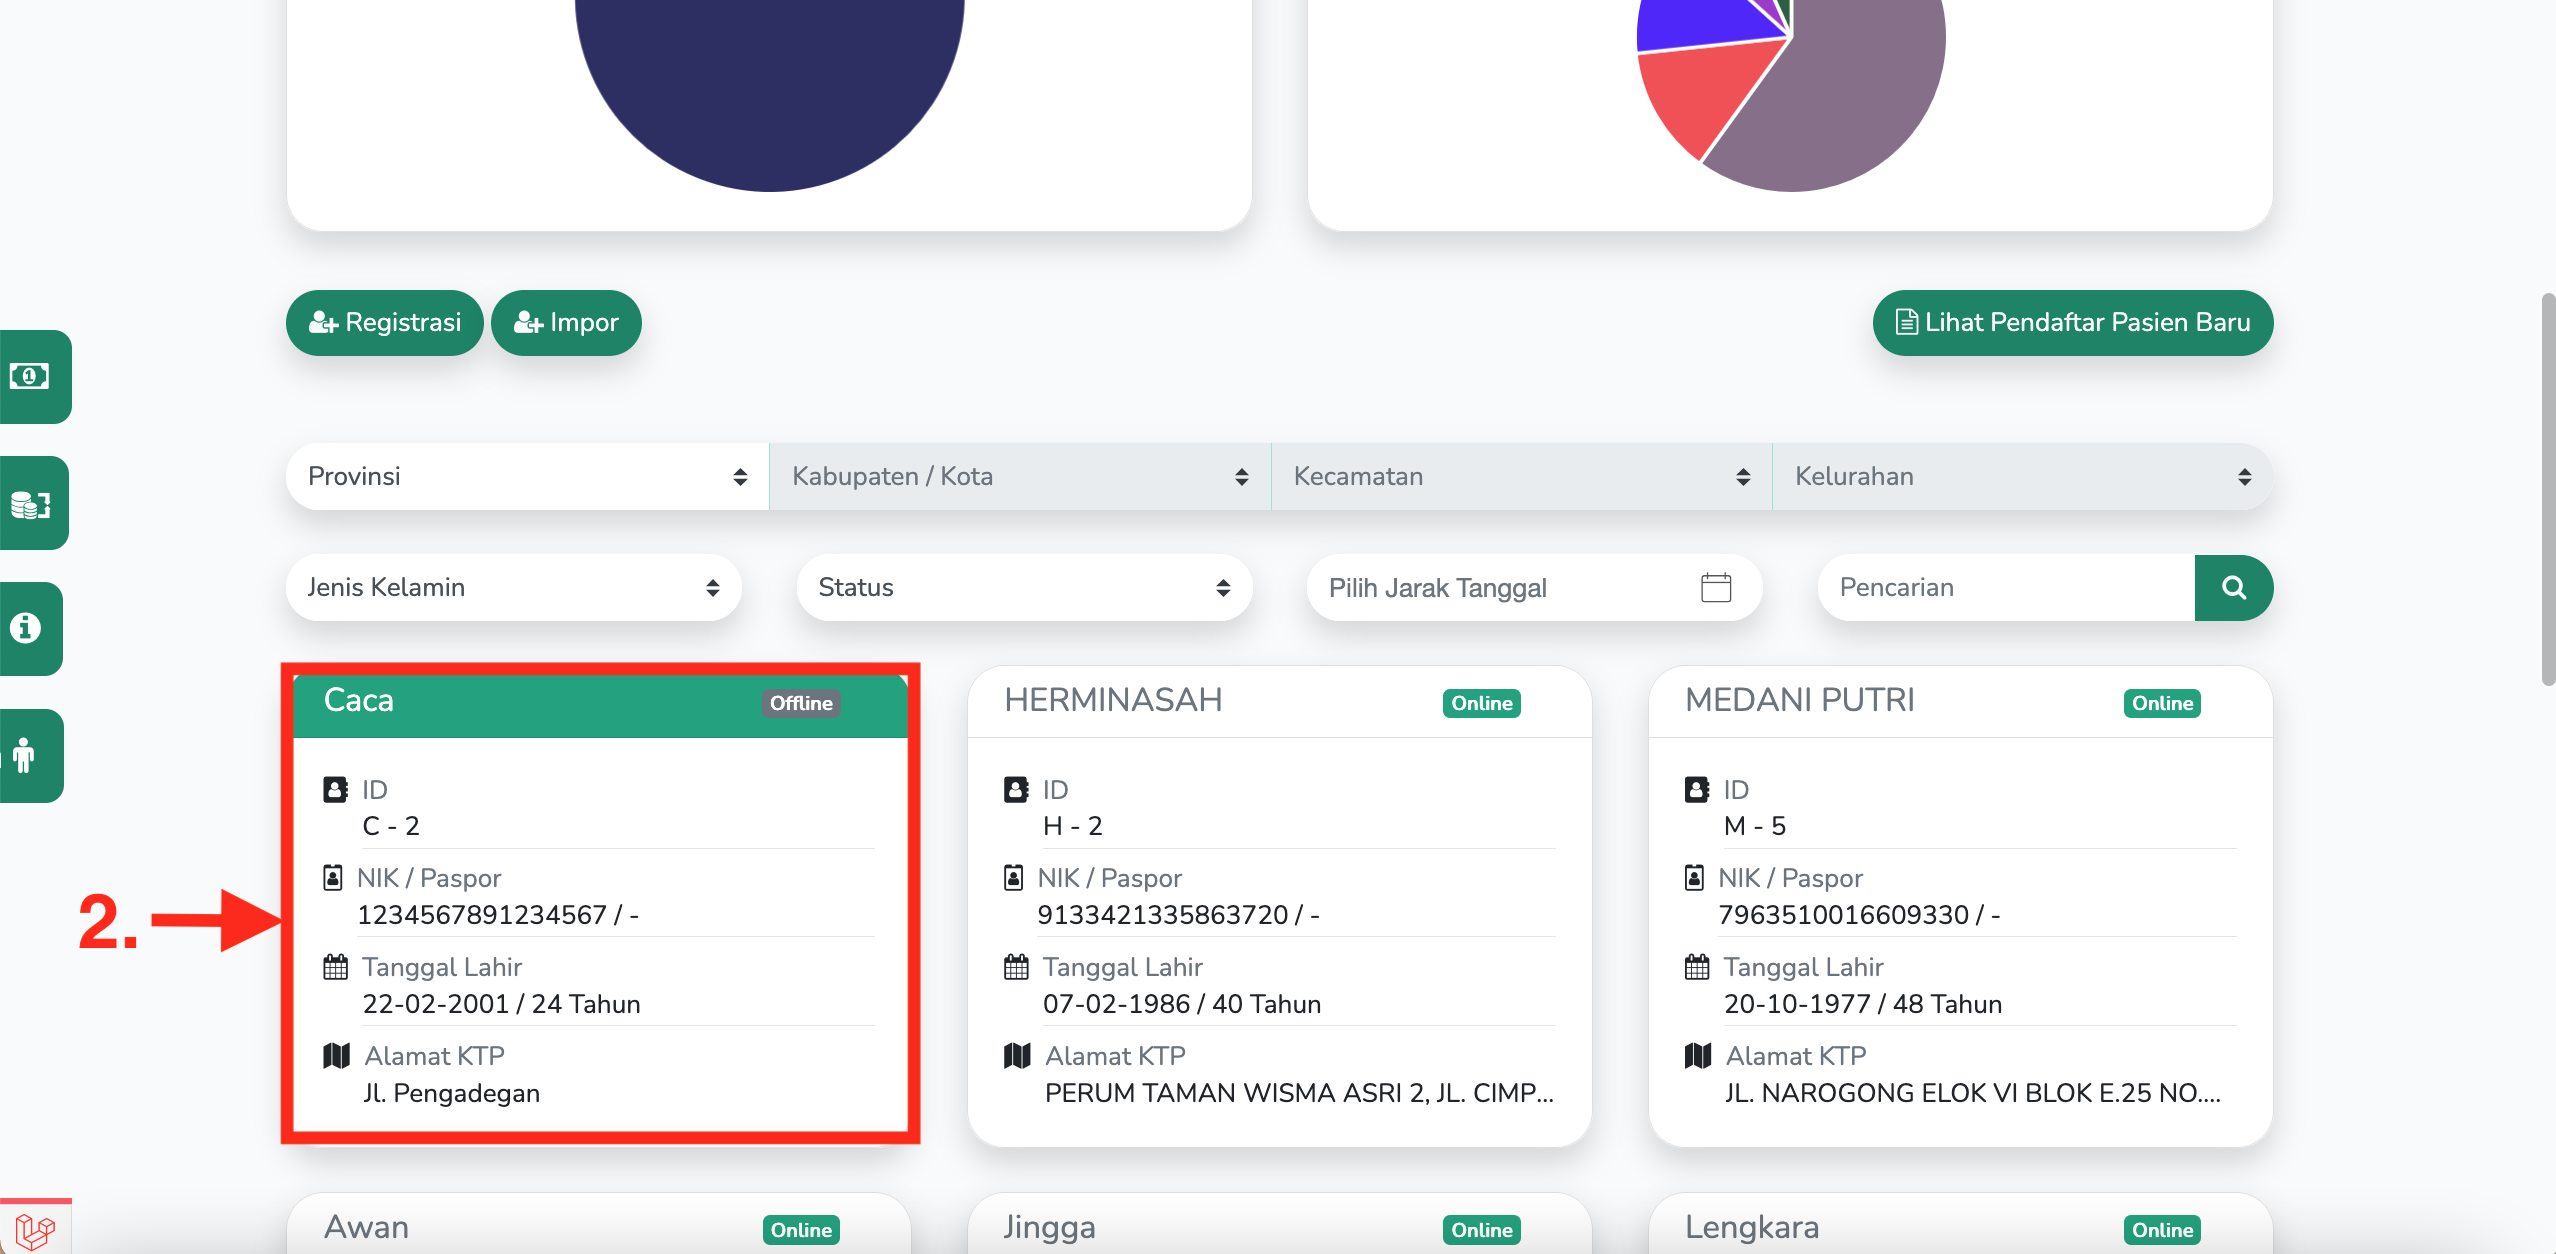
Task: Click the money bill sidebar icon
Action: 30,376
